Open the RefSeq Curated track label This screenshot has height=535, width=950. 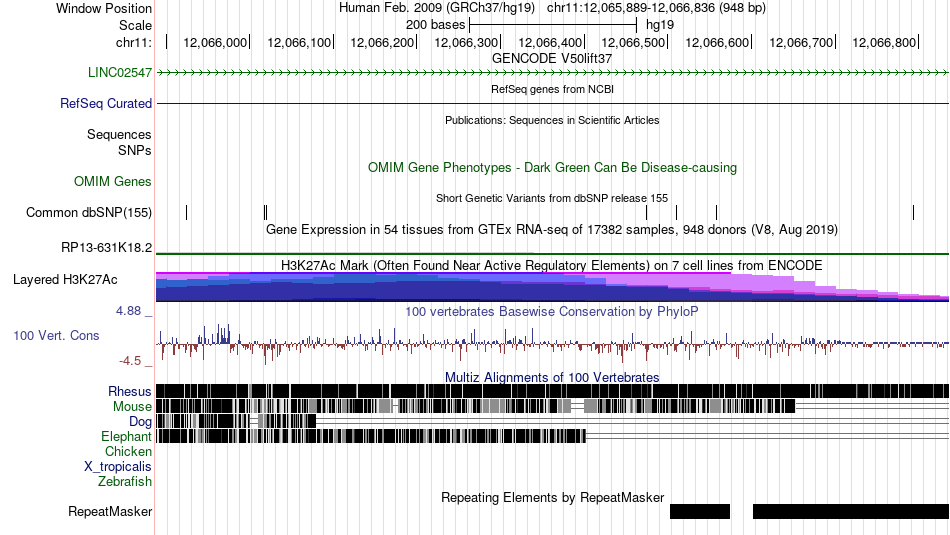point(106,104)
